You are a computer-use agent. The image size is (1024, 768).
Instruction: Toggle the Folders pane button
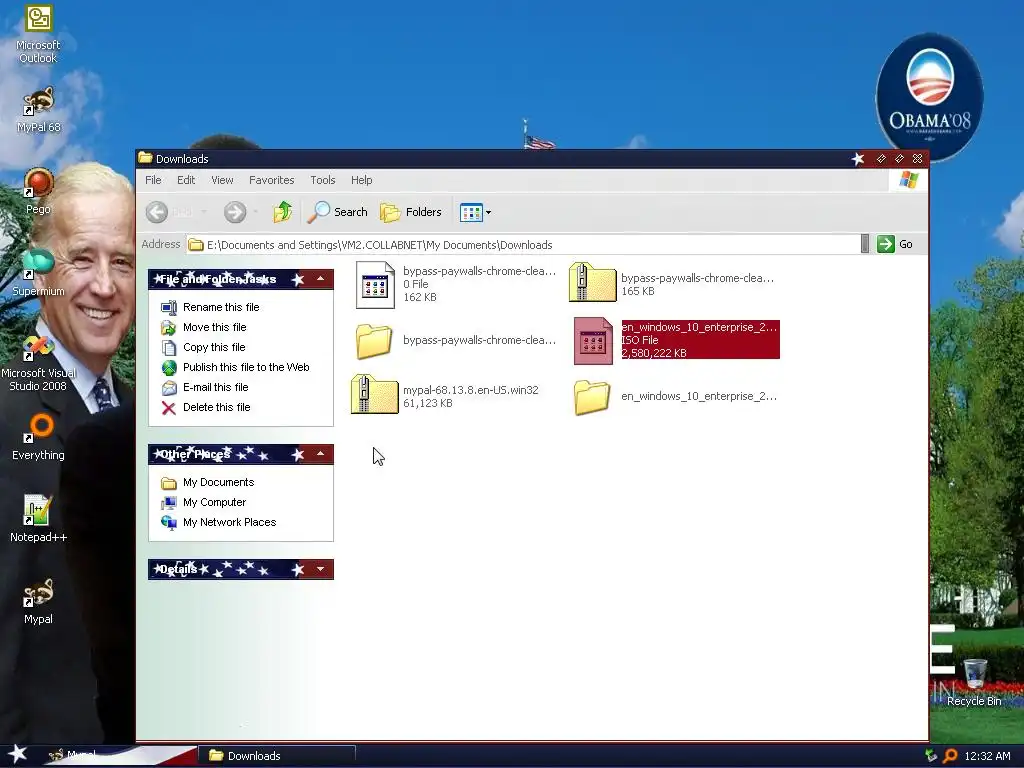pyautogui.click(x=411, y=212)
